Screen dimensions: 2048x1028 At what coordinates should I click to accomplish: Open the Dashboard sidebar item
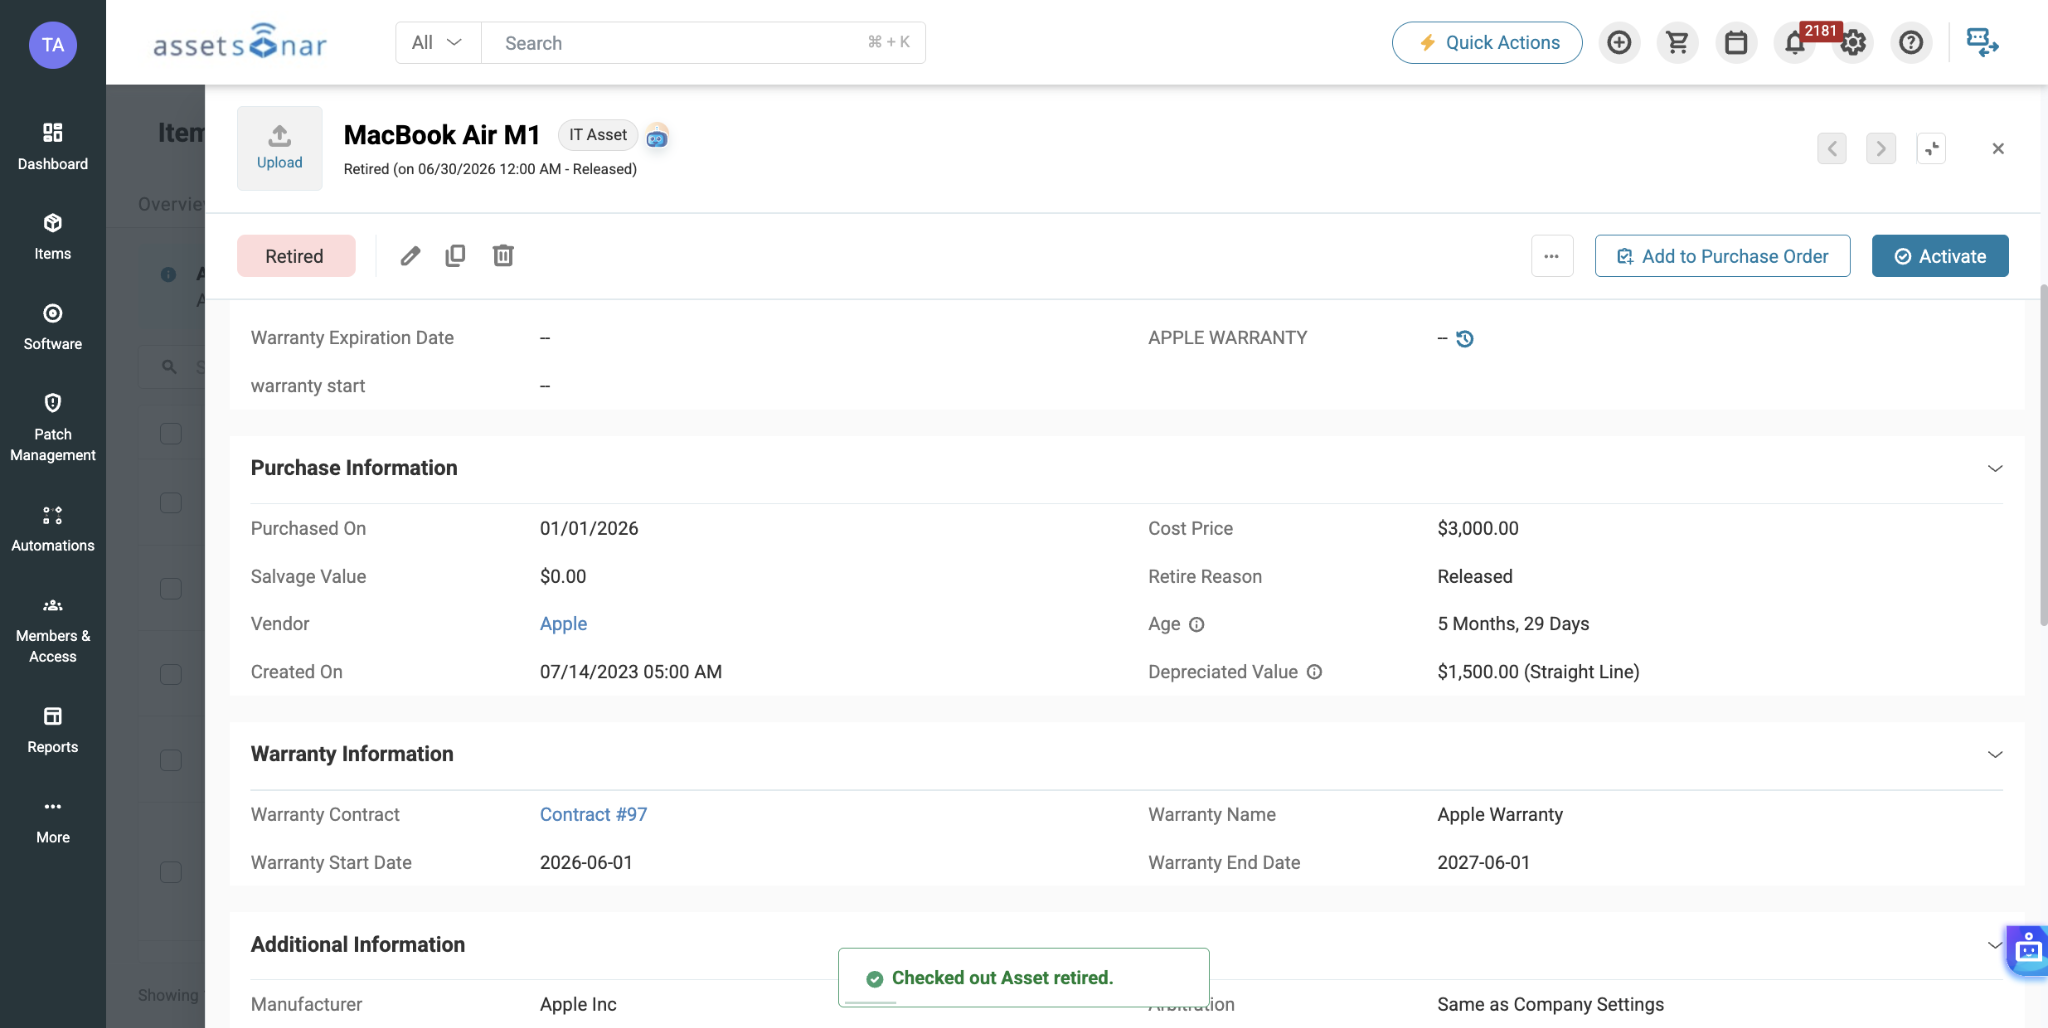[x=53, y=146]
